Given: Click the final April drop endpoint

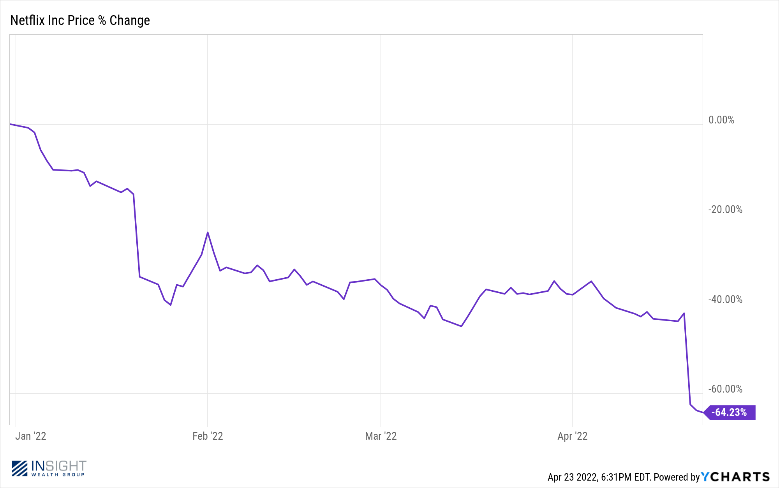Looking at the screenshot, I should 702,412.
